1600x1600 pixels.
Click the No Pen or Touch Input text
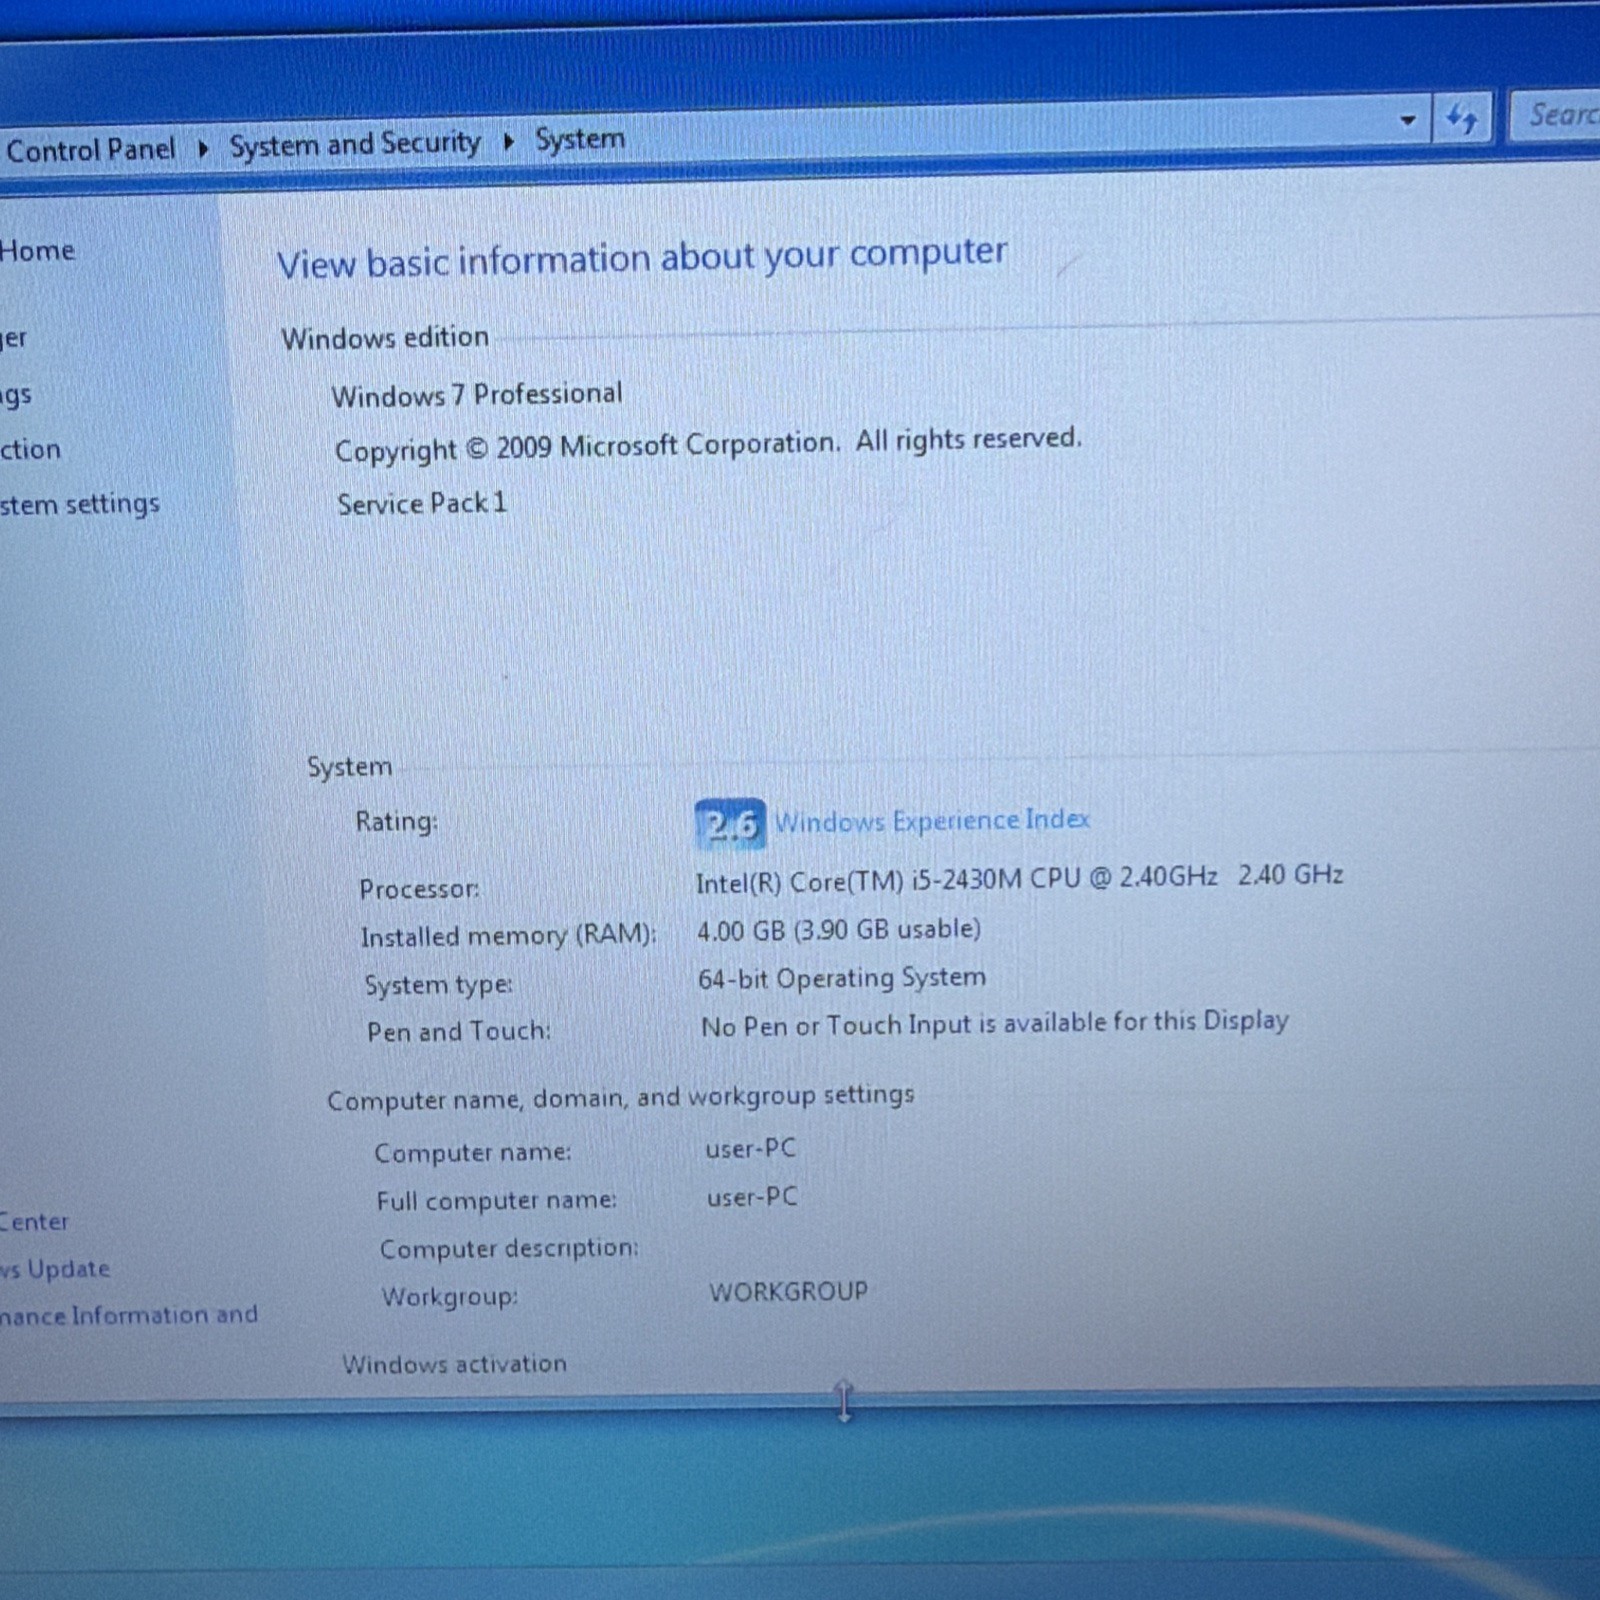pos(995,1024)
